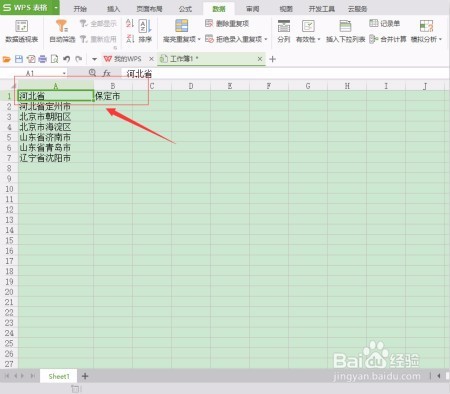Expand the quick access toolbar dropdown
This screenshot has width=450, height=394.
[94, 59]
